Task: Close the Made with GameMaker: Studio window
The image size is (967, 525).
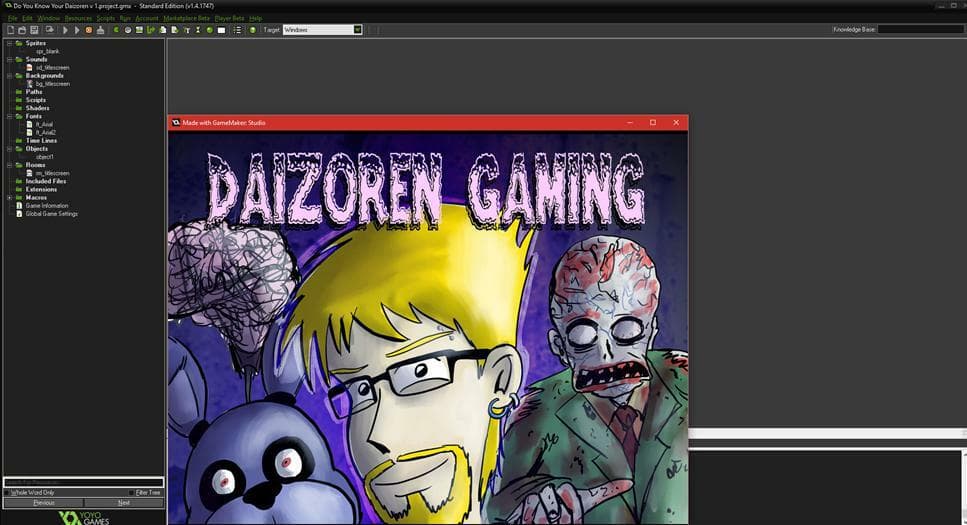Action: click(676, 123)
